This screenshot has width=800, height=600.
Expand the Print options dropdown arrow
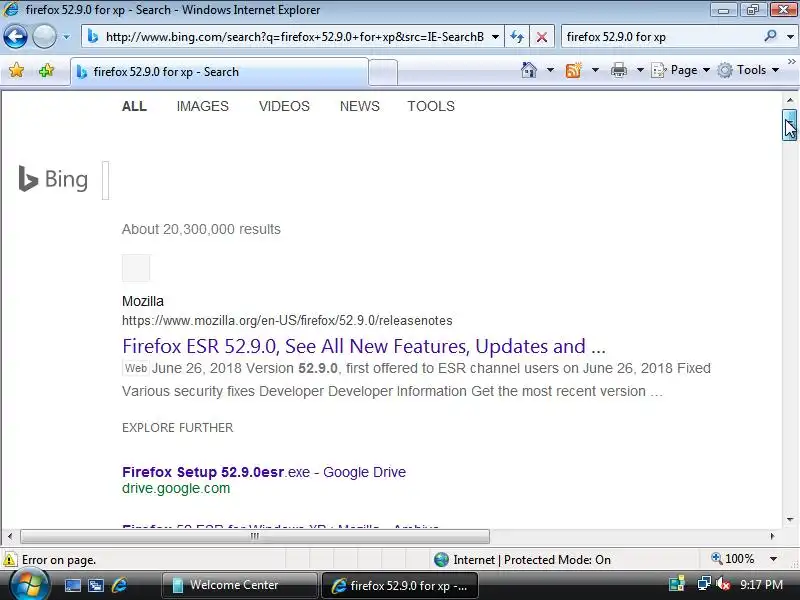coord(640,70)
